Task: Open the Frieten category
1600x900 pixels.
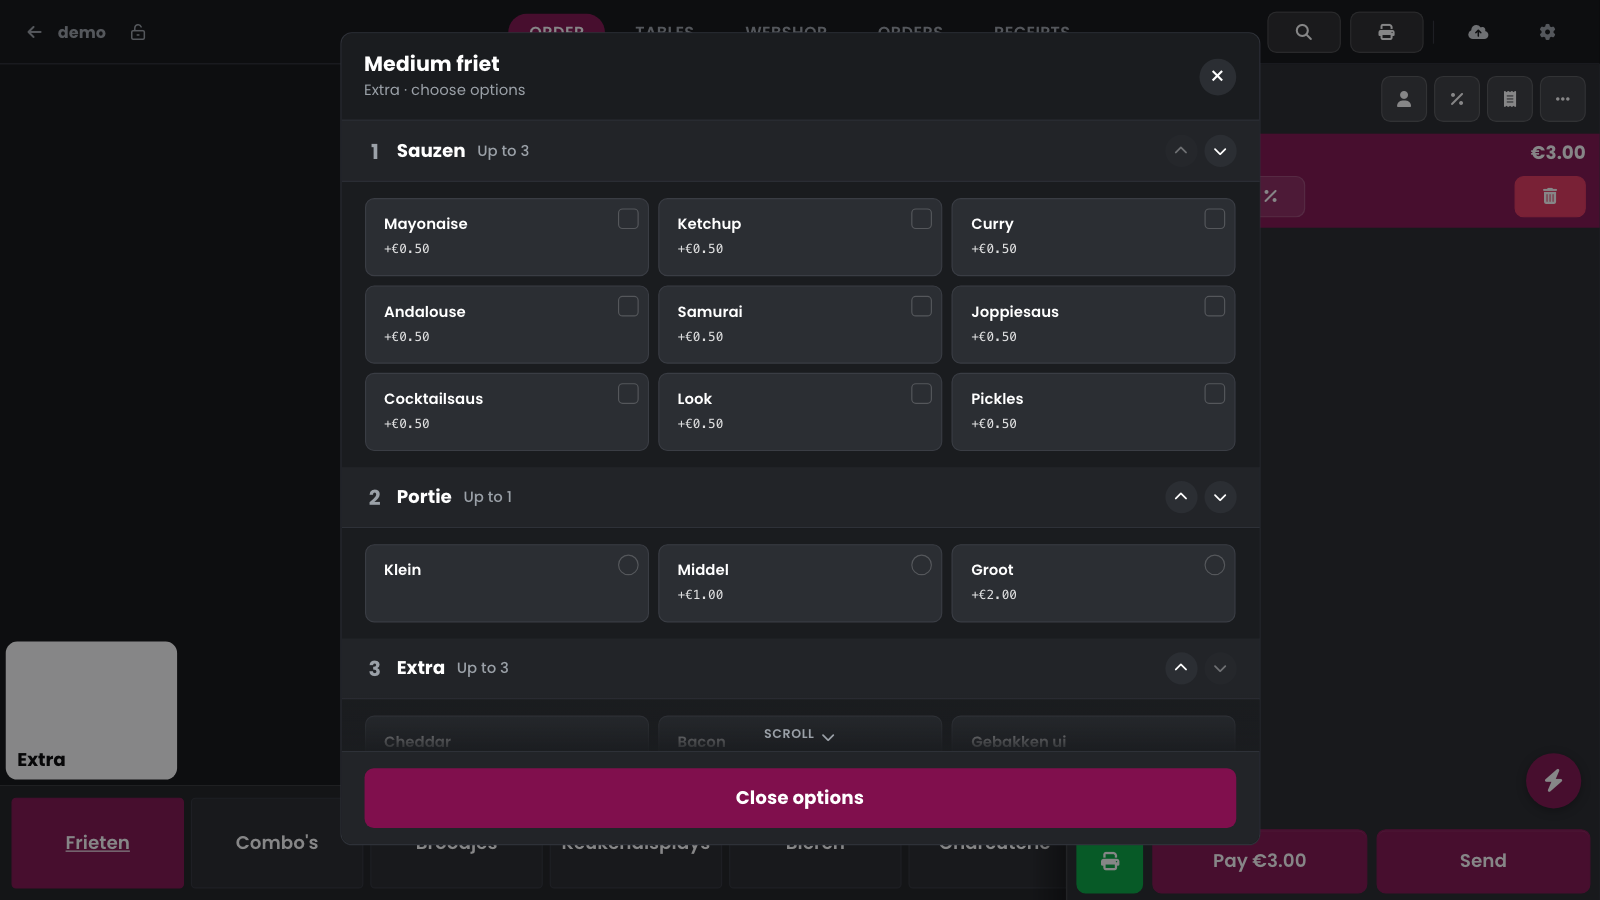Action: [x=98, y=843]
